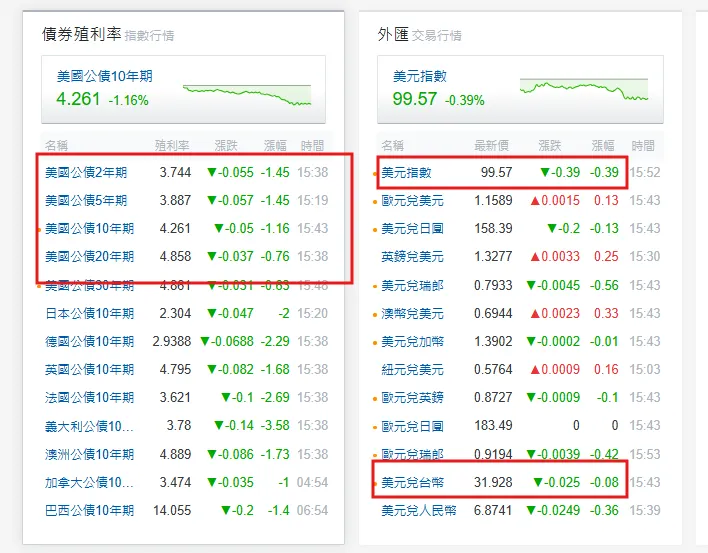
Task: Select the 0.6944 exchange rate value
Action: coord(493,313)
